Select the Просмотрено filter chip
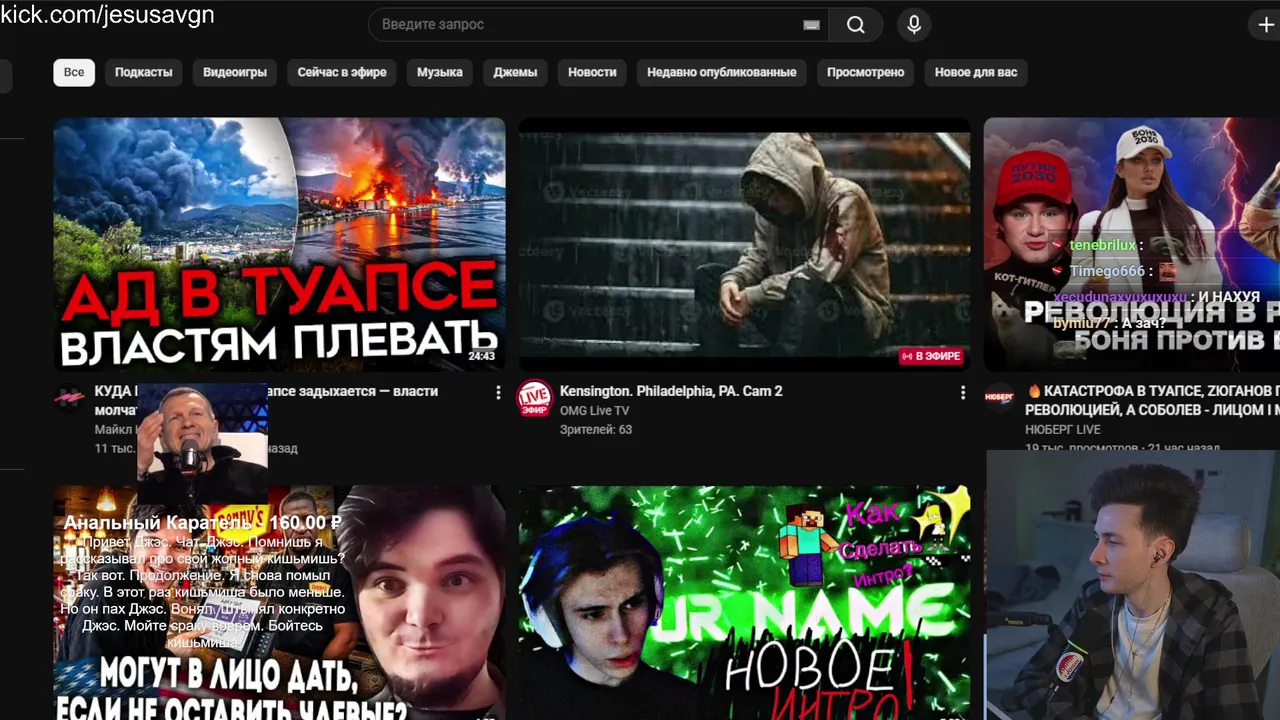 866,72
